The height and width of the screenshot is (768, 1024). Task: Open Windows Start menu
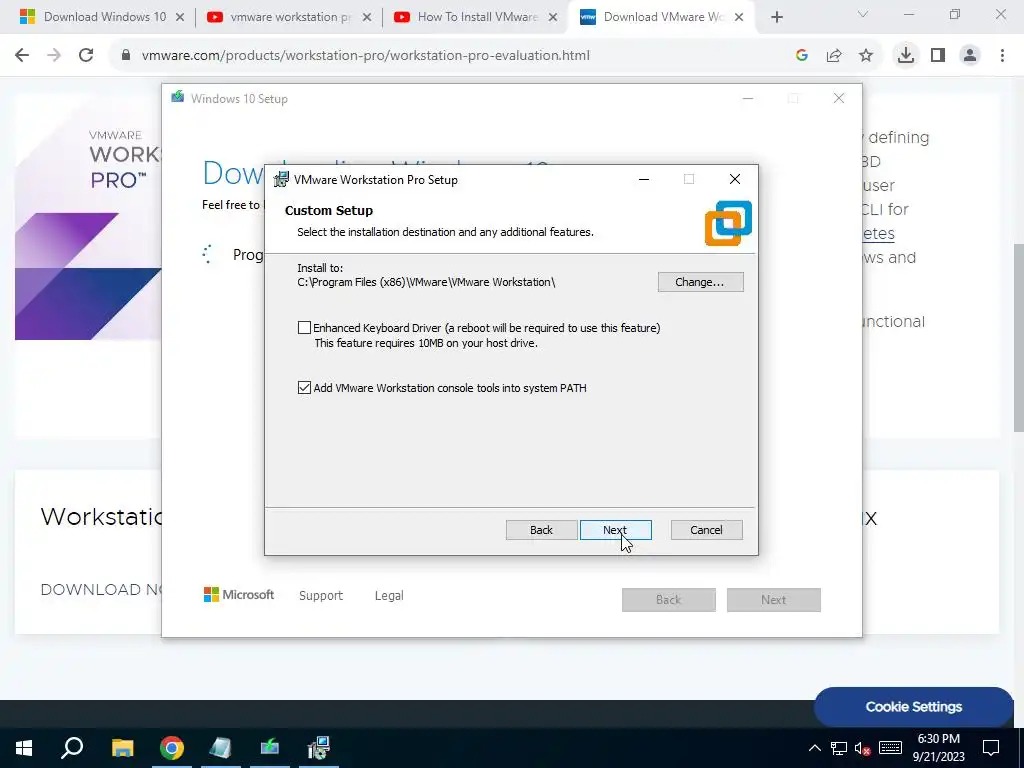click(x=24, y=748)
